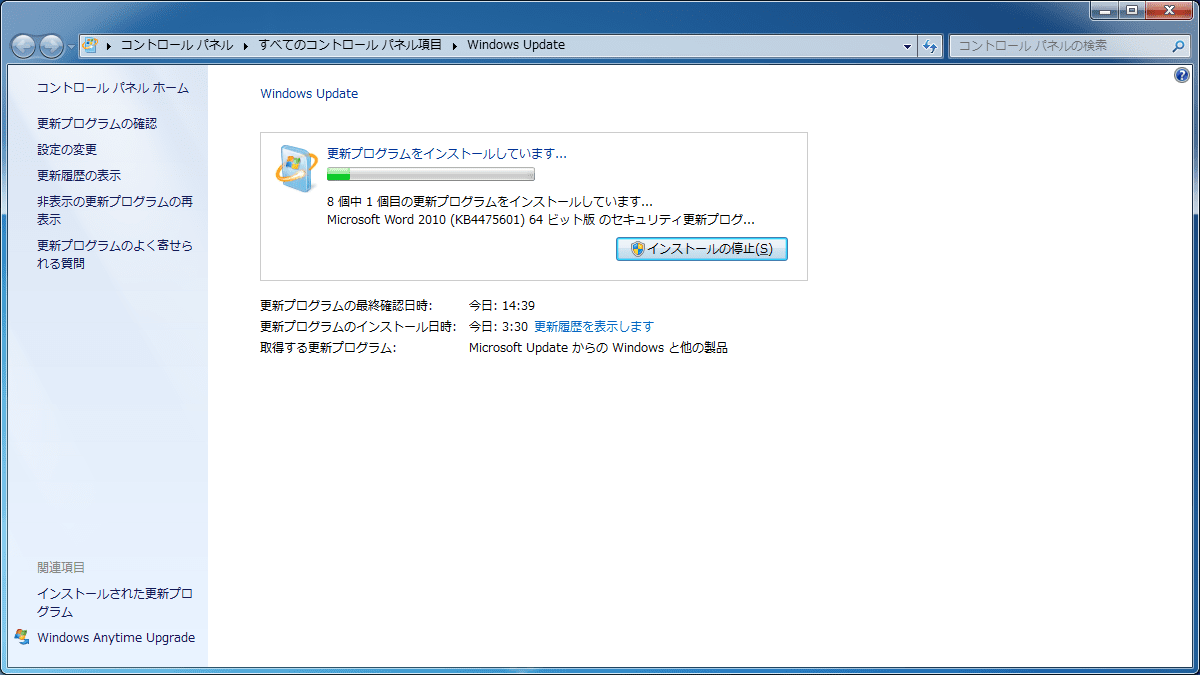The height and width of the screenshot is (675, 1200).
Task: Click the コントロール パネルの検索 search box
Action: [x=1069, y=45]
